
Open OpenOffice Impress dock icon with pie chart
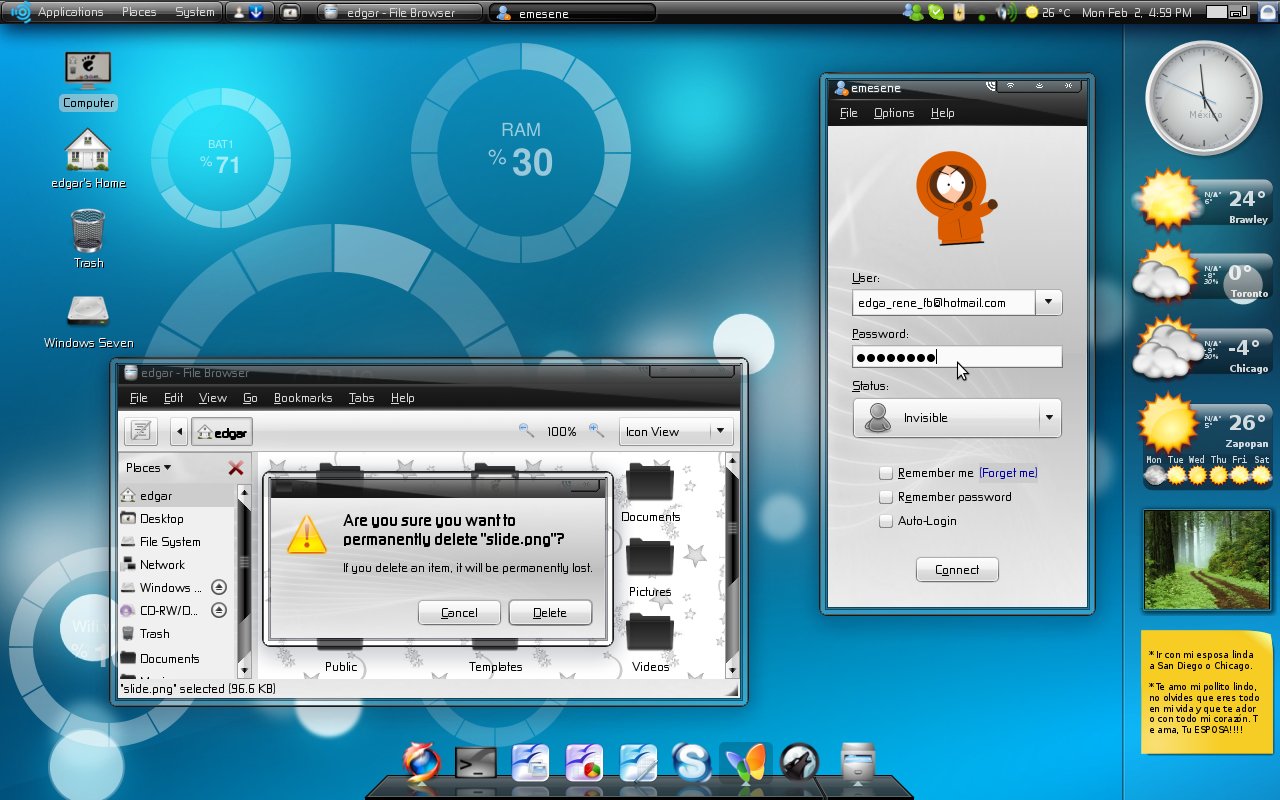[x=583, y=763]
